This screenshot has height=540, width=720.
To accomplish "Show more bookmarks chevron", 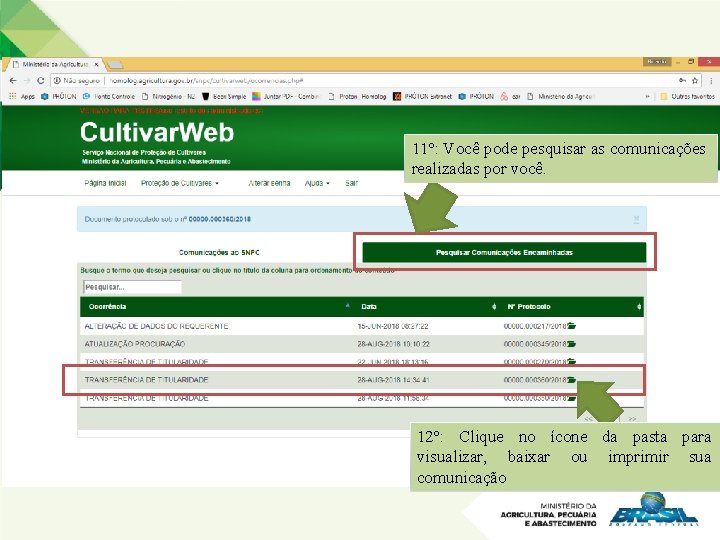I will click(x=647, y=96).
